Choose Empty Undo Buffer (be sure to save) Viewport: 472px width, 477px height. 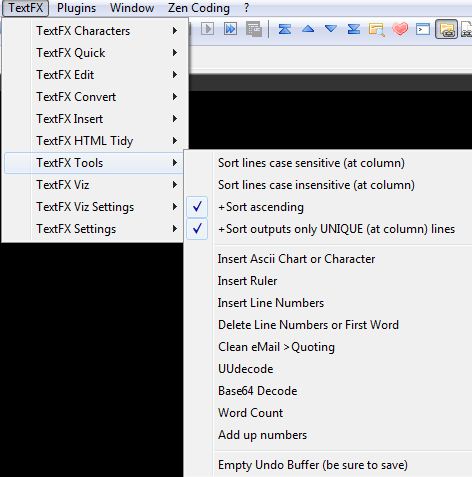[328, 465]
